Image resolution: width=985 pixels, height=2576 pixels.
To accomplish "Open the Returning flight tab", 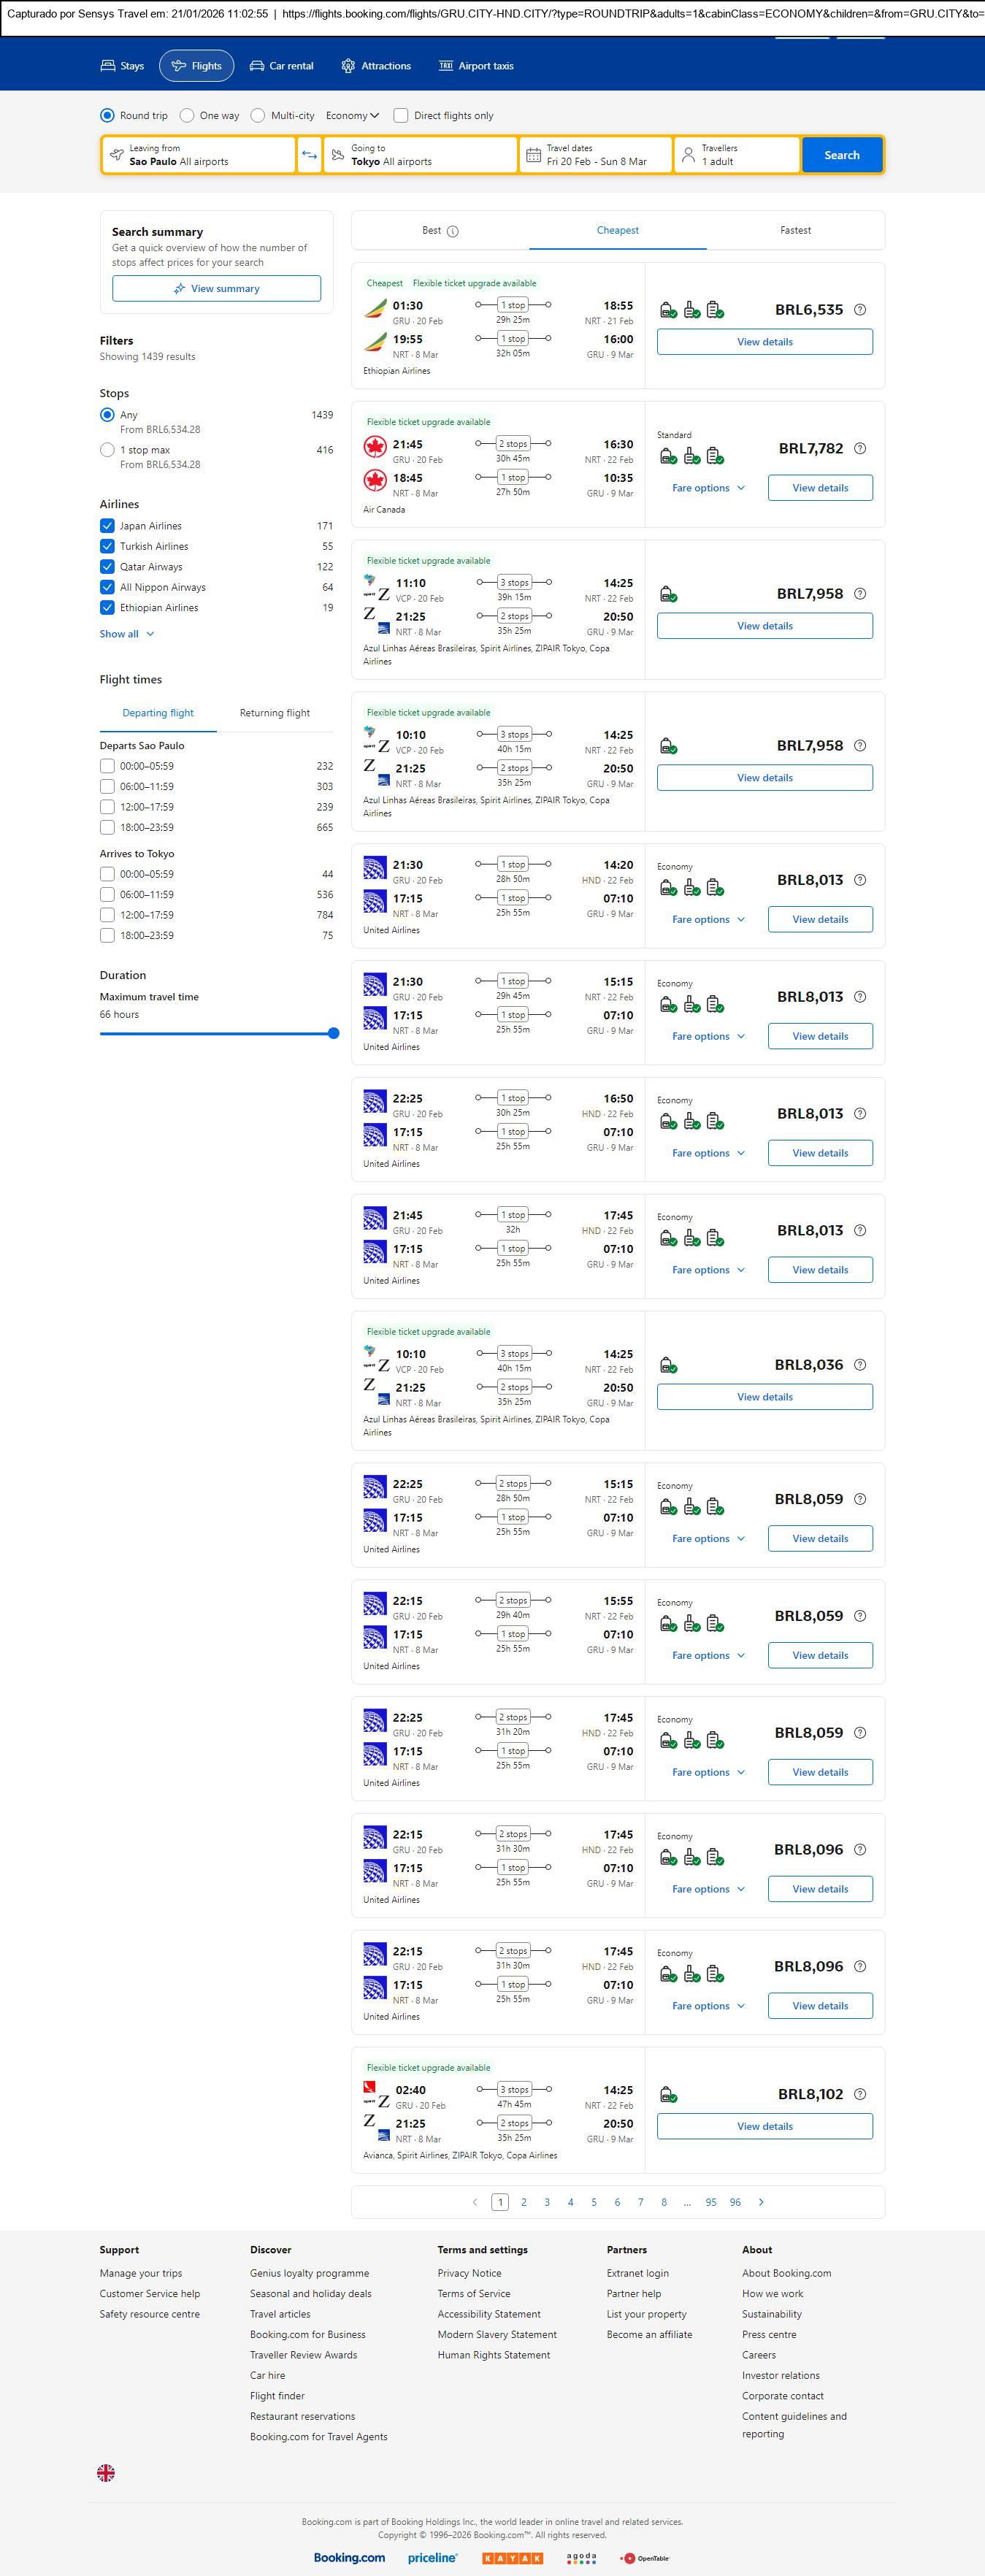I will coord(274,713).
